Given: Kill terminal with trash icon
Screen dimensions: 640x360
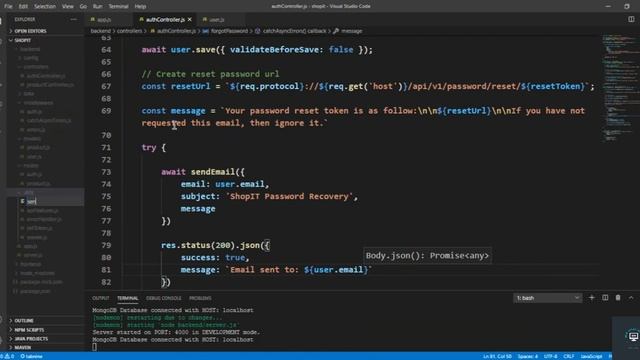Looking at the screenshot, I should point(618,298).
